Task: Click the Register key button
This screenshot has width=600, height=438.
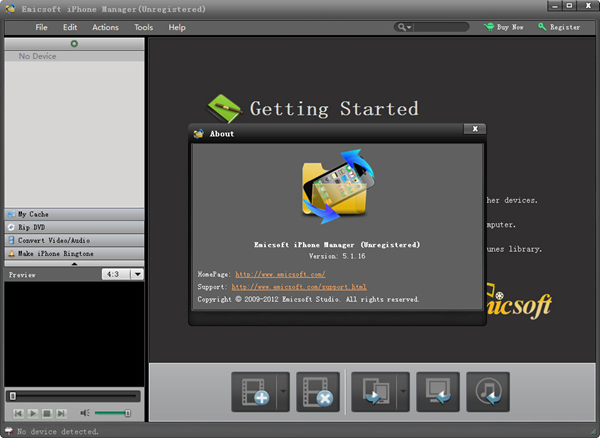Action: click(559, 27)
